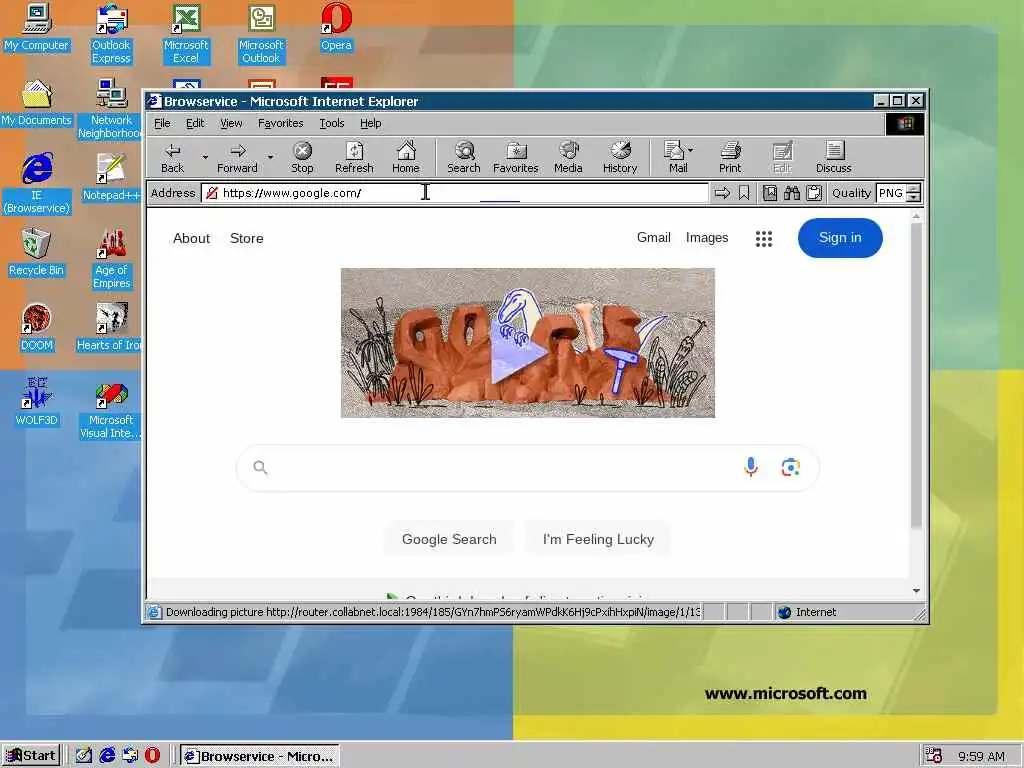
Task: Open the Edit menu
Action: (x=195, y=123)
